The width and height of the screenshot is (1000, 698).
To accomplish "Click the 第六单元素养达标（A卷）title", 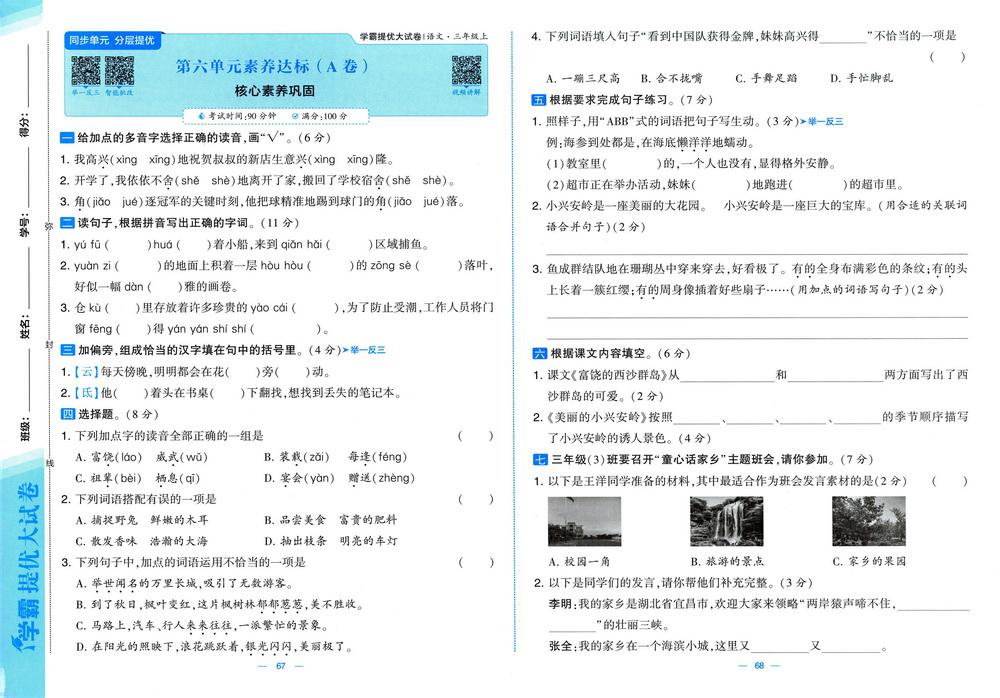I will [x=271, y=68].
